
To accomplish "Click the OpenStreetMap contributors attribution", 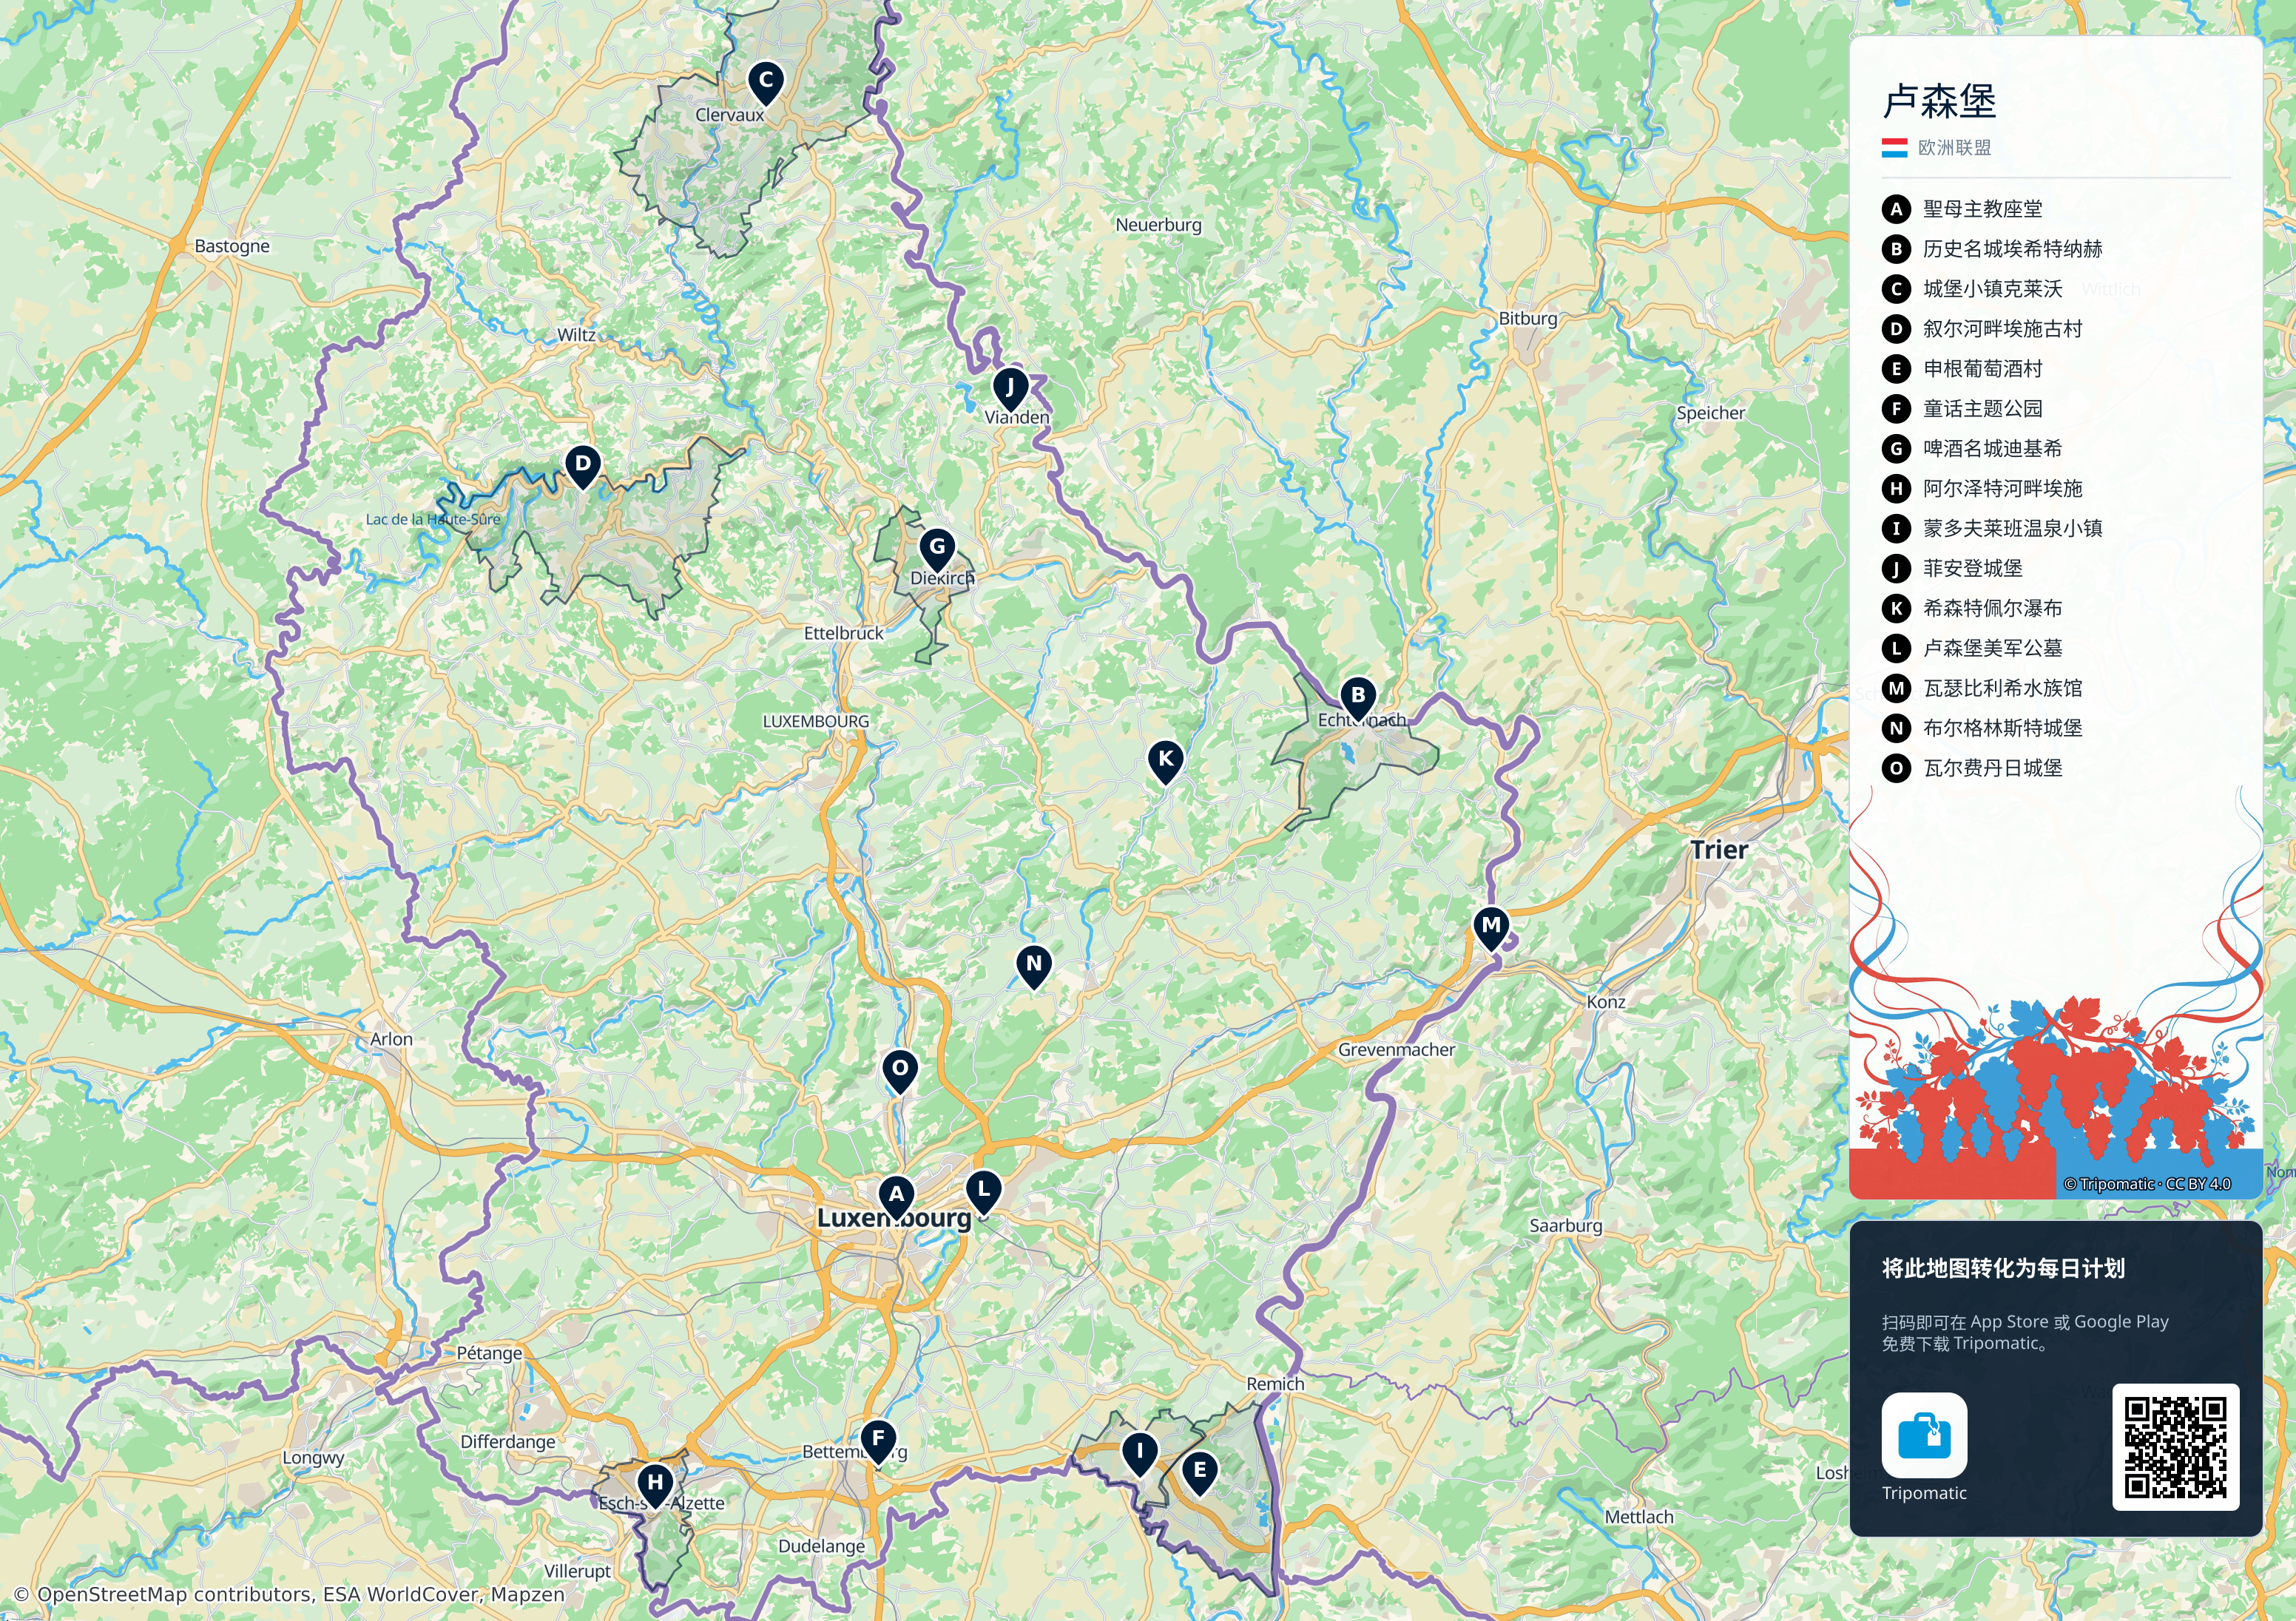I will 290,1594.
